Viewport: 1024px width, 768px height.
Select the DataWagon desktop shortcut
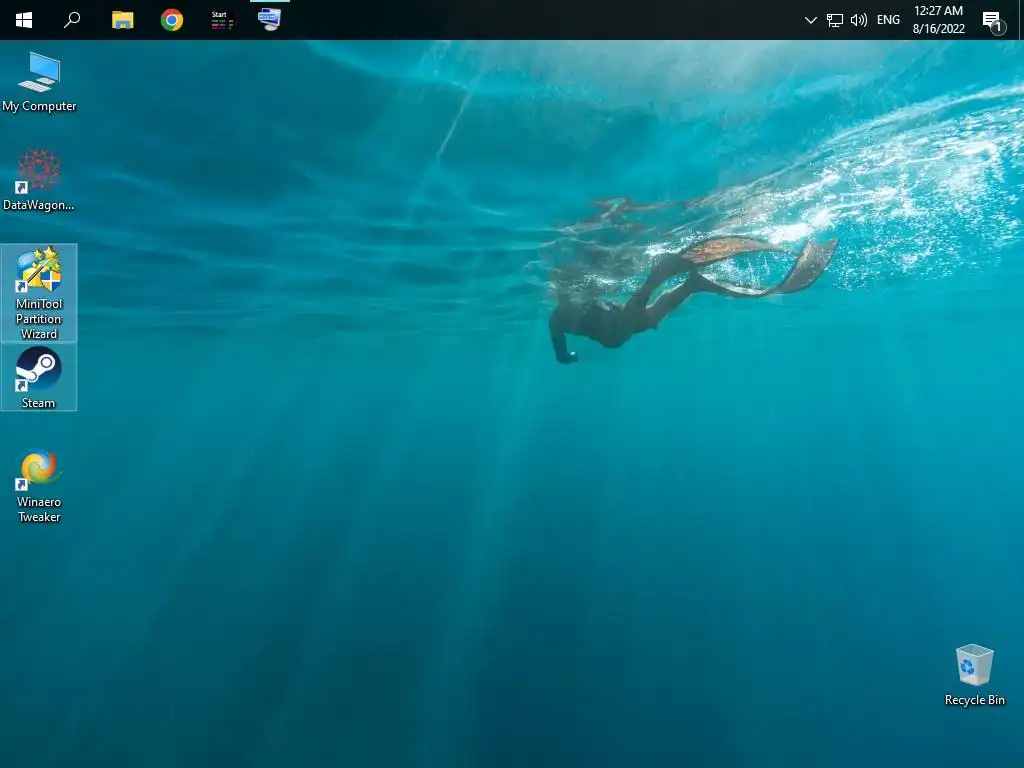click(39, 180)
